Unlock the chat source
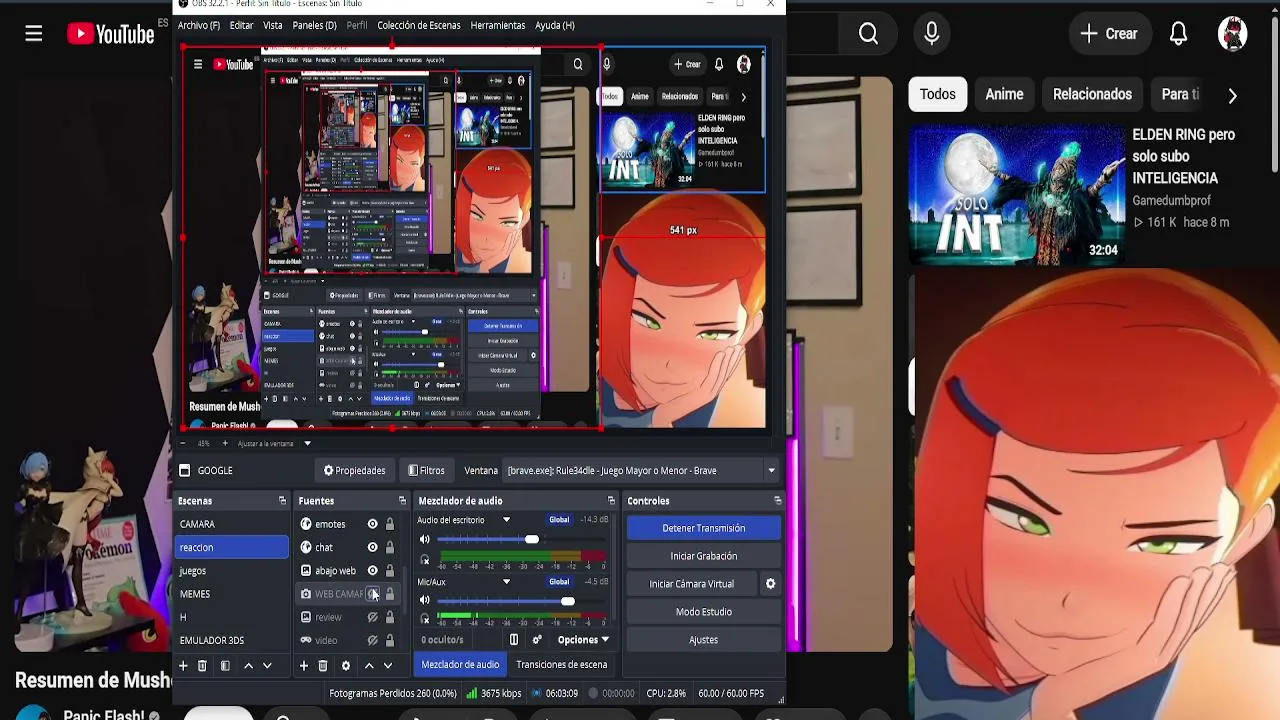Viewport: 1280px width, 720px height. tap(390, 548)
